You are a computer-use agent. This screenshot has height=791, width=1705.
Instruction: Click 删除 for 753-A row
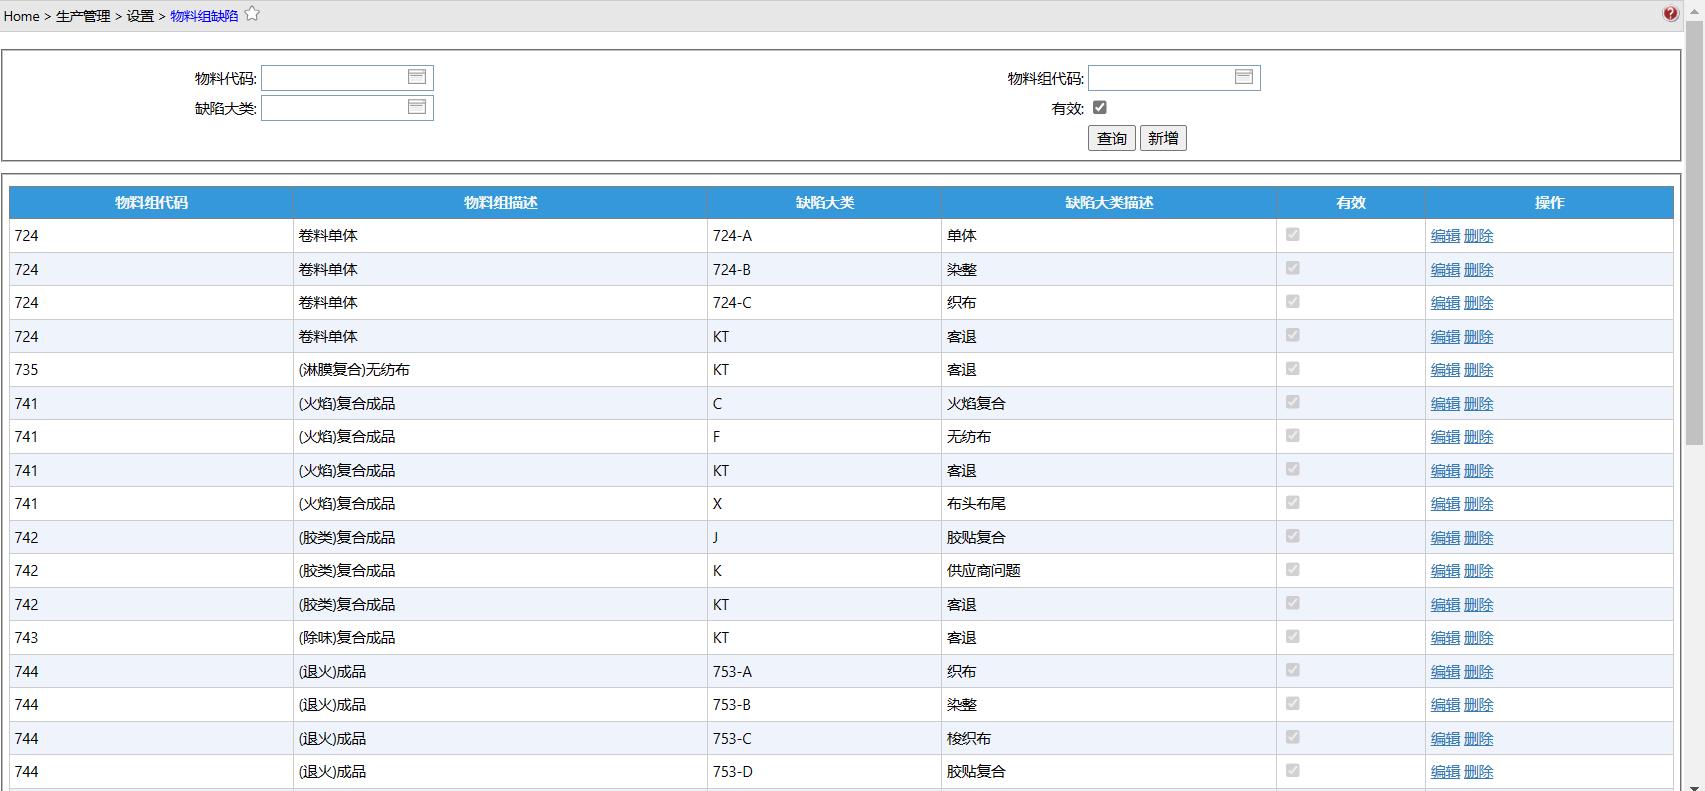1478,672
